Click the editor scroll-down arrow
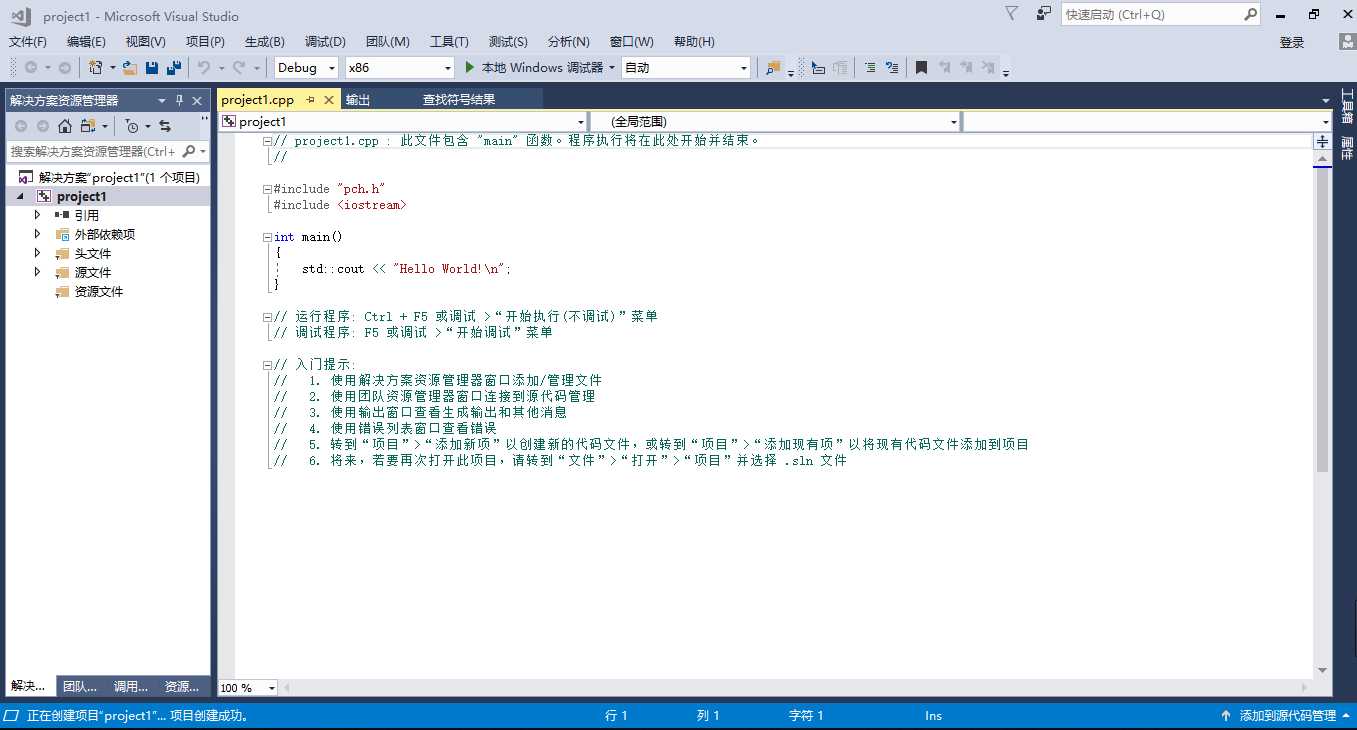This screenshot has width=1357, height=730. pyautogui.click(x=1323, y=670)
